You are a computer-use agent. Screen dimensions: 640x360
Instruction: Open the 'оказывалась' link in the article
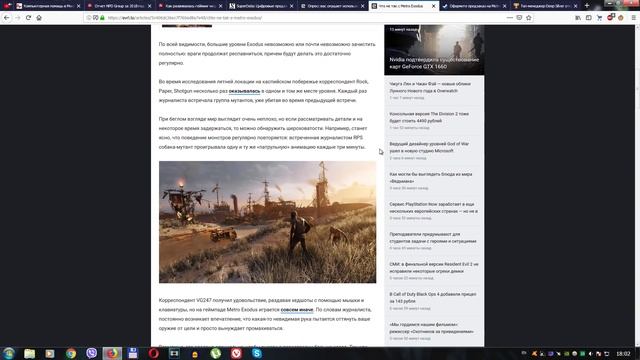pos(244,91)
